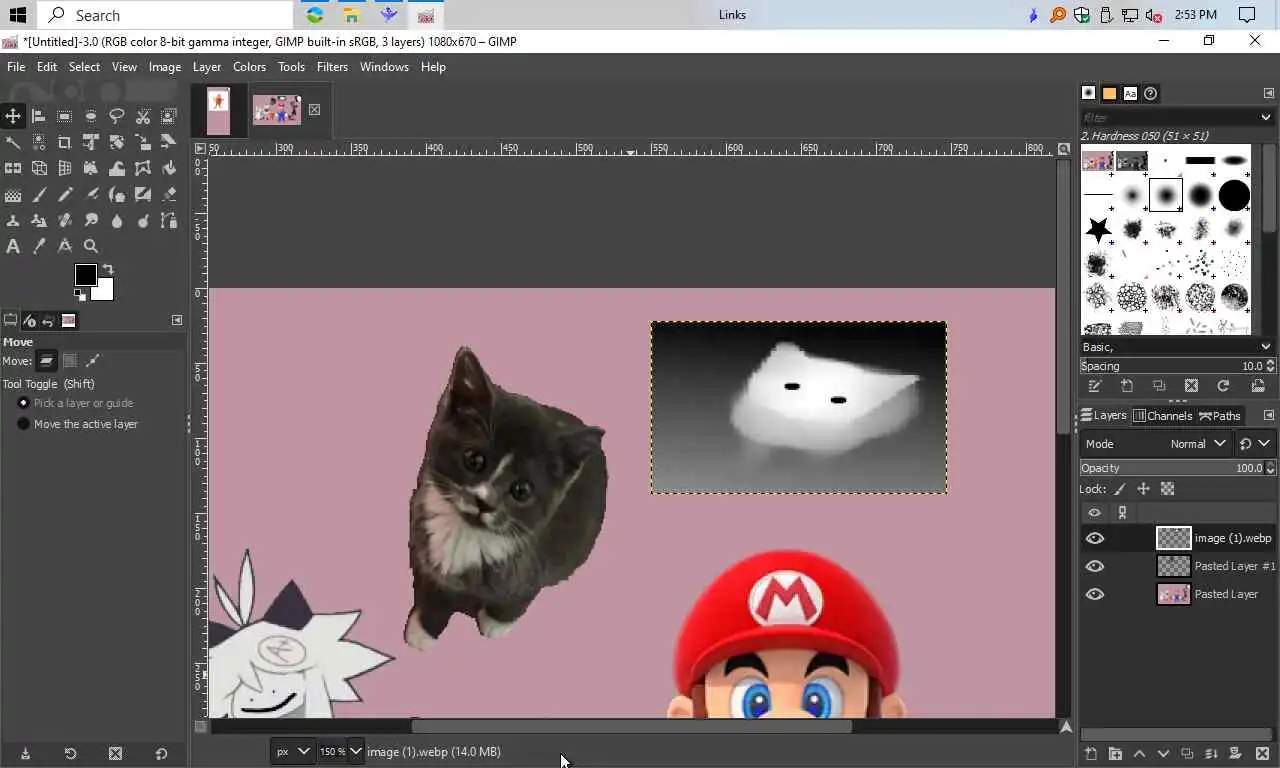Select the Paintbrush tool
Image resolution: width=1280 pixels, height=768 pixels.
coord(39,194)
